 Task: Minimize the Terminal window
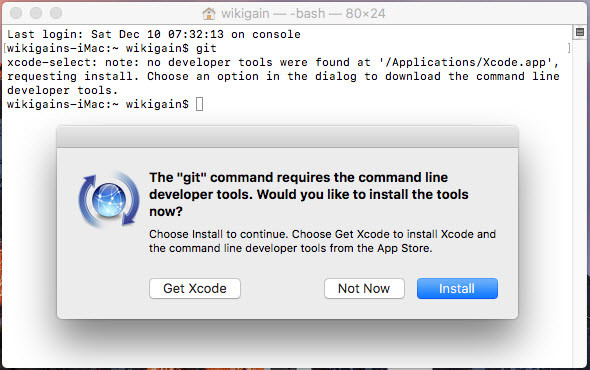(36, 13)
